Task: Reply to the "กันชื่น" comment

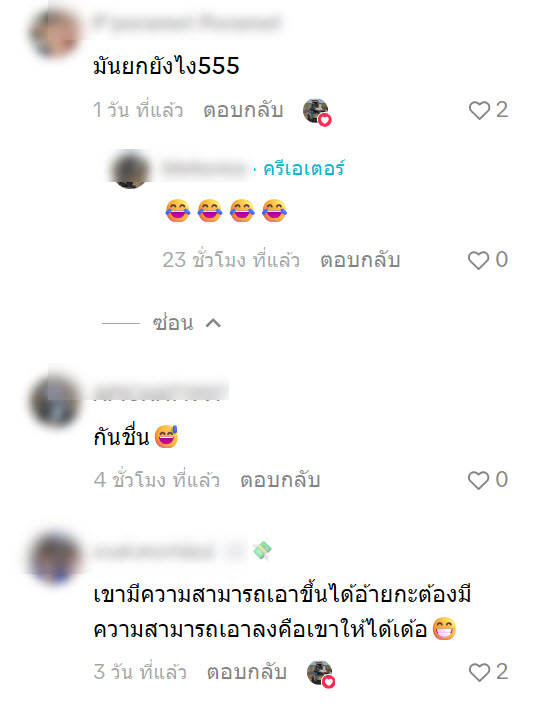Action: [x=280, y=480]
